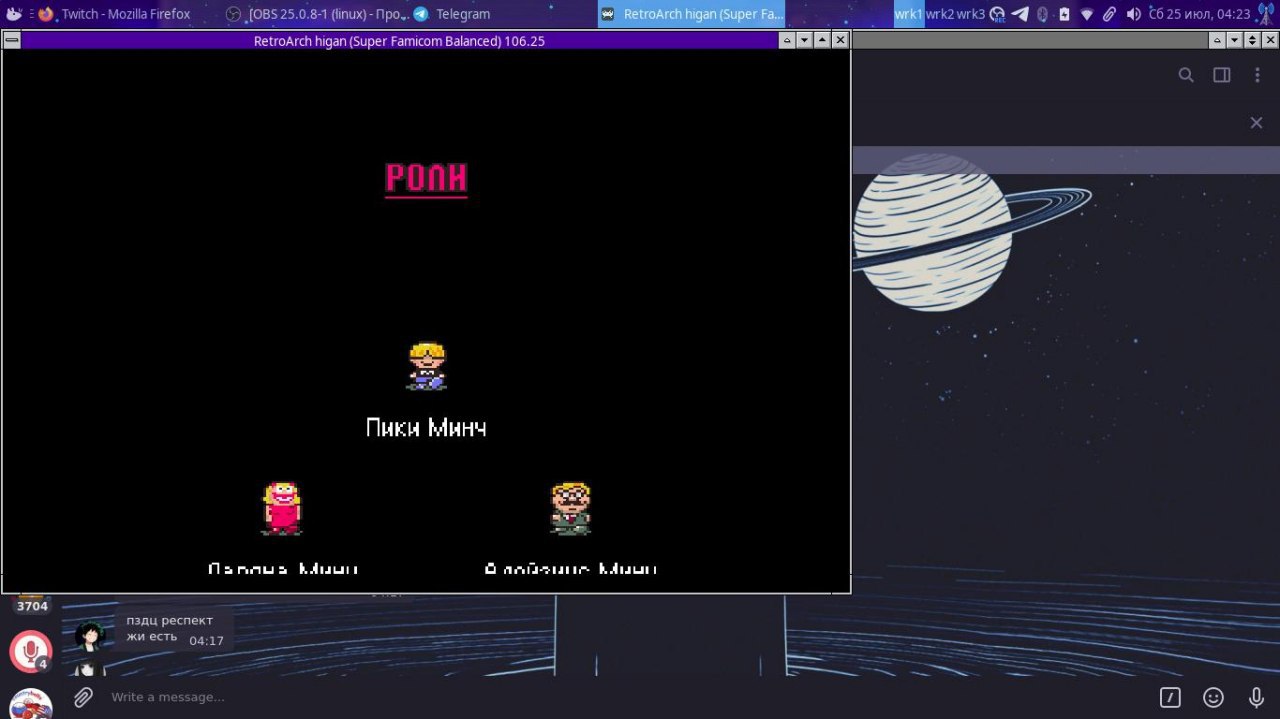Shade the RetroArch window with the up-arrow button
This screenshot has height=719, width=1280.
787,40
